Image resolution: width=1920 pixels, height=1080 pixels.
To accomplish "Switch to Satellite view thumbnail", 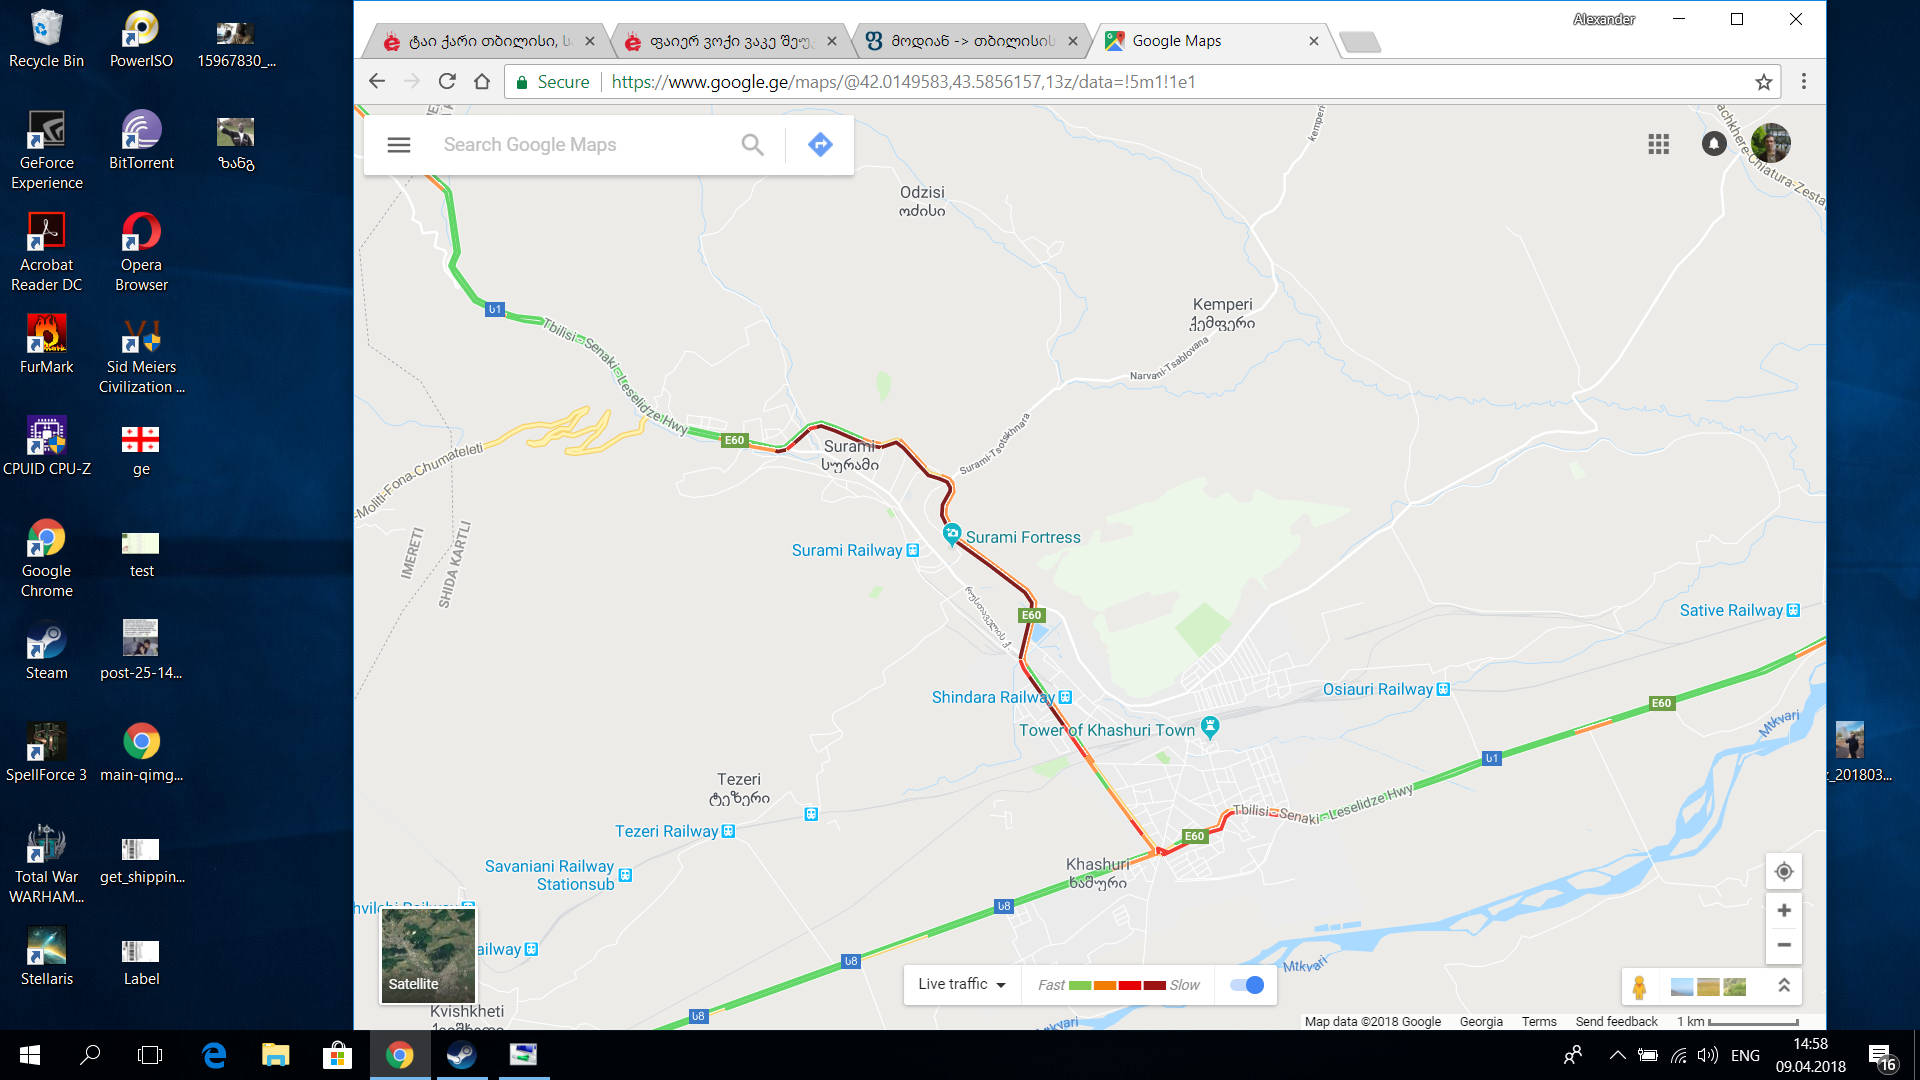I will coord(428,954).
